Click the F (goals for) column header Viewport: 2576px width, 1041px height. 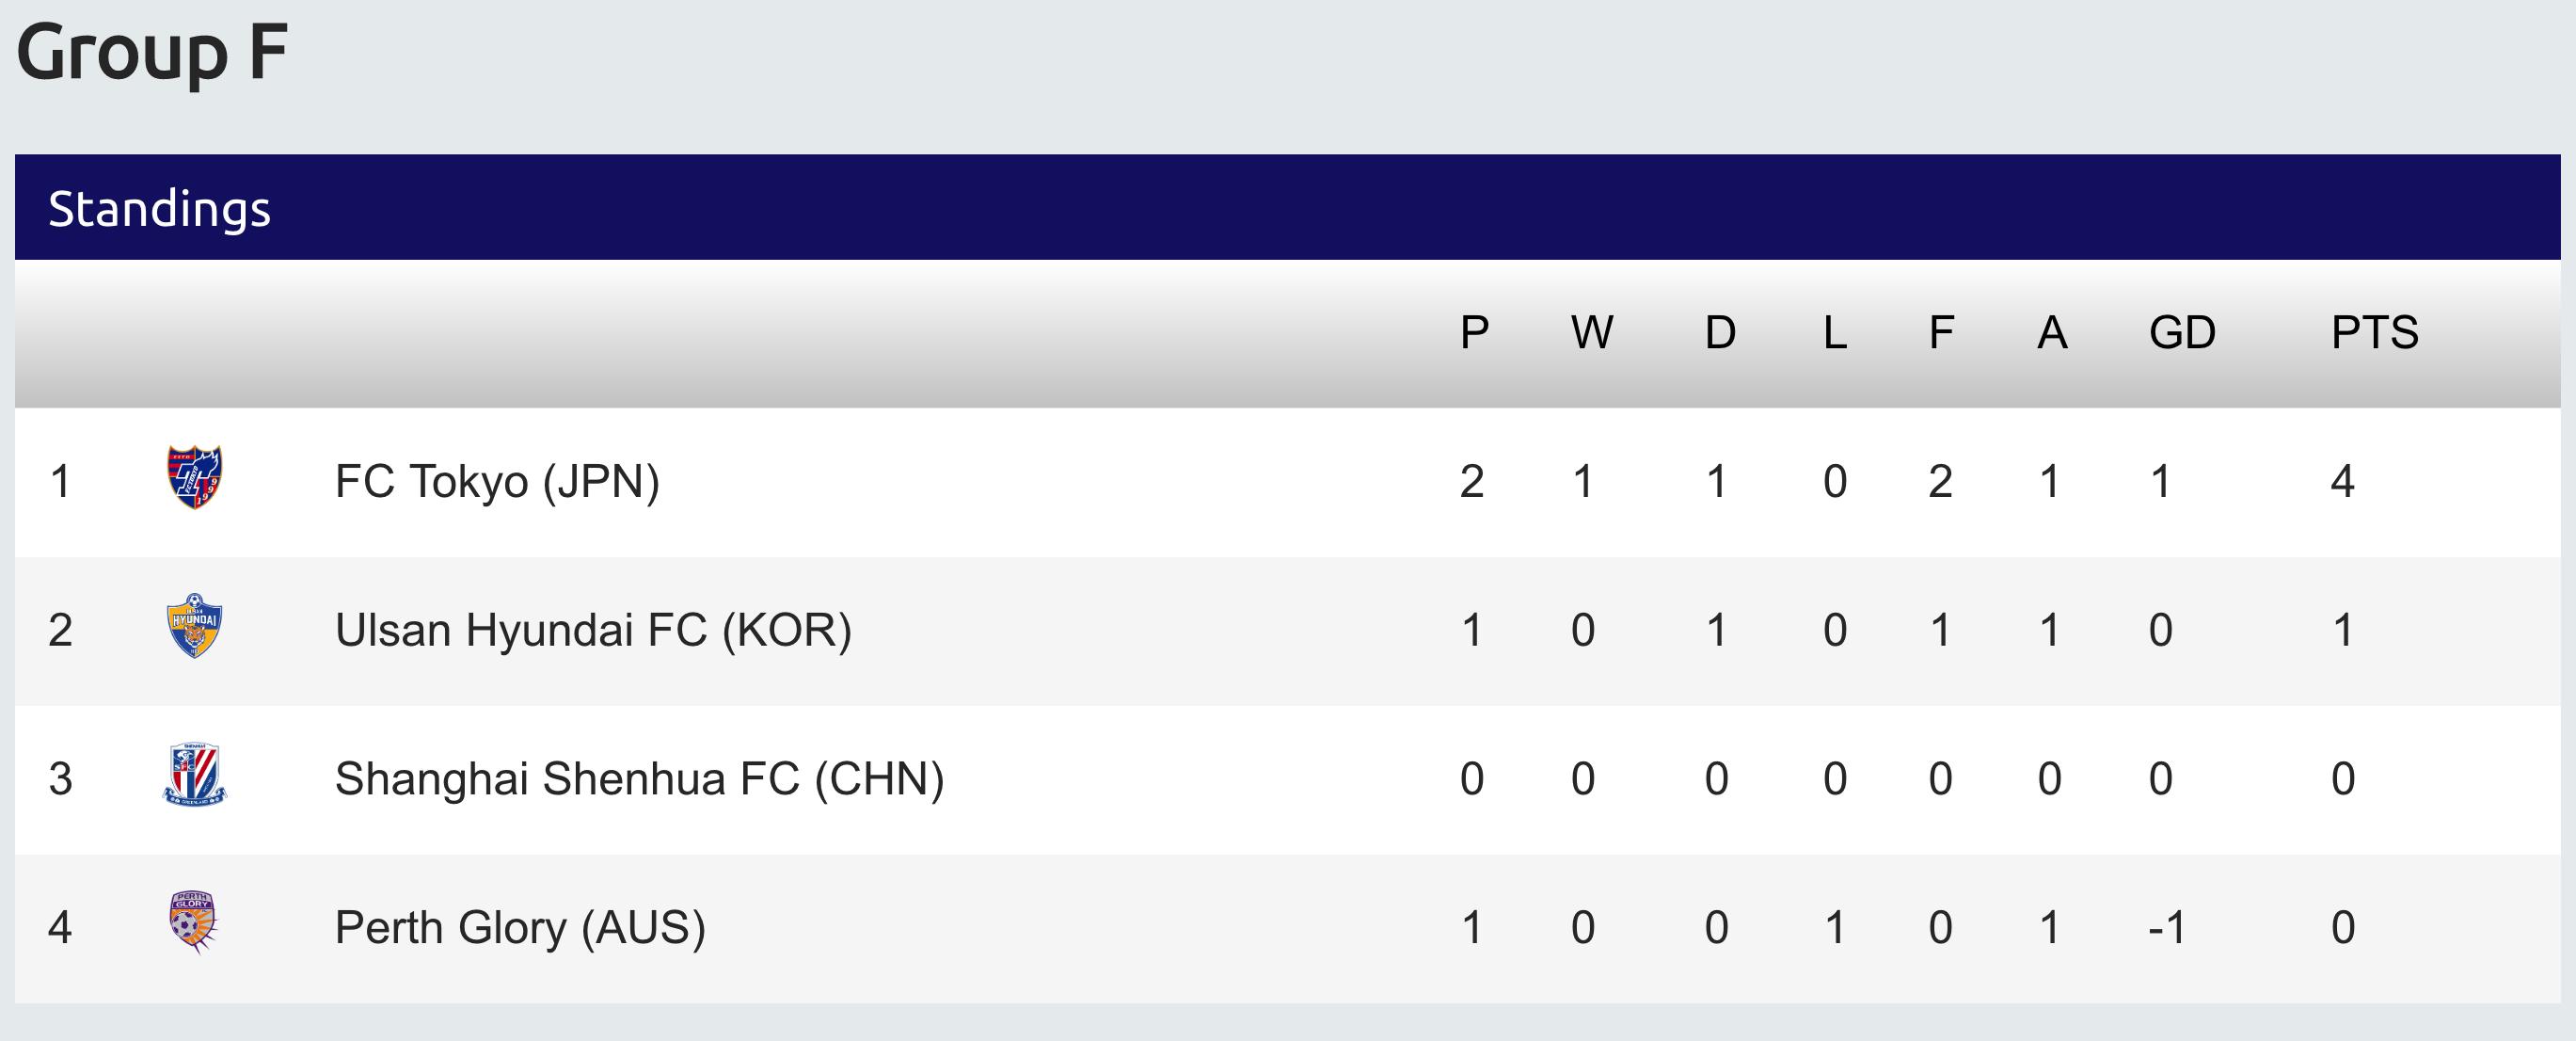[x=1941, y=333]
